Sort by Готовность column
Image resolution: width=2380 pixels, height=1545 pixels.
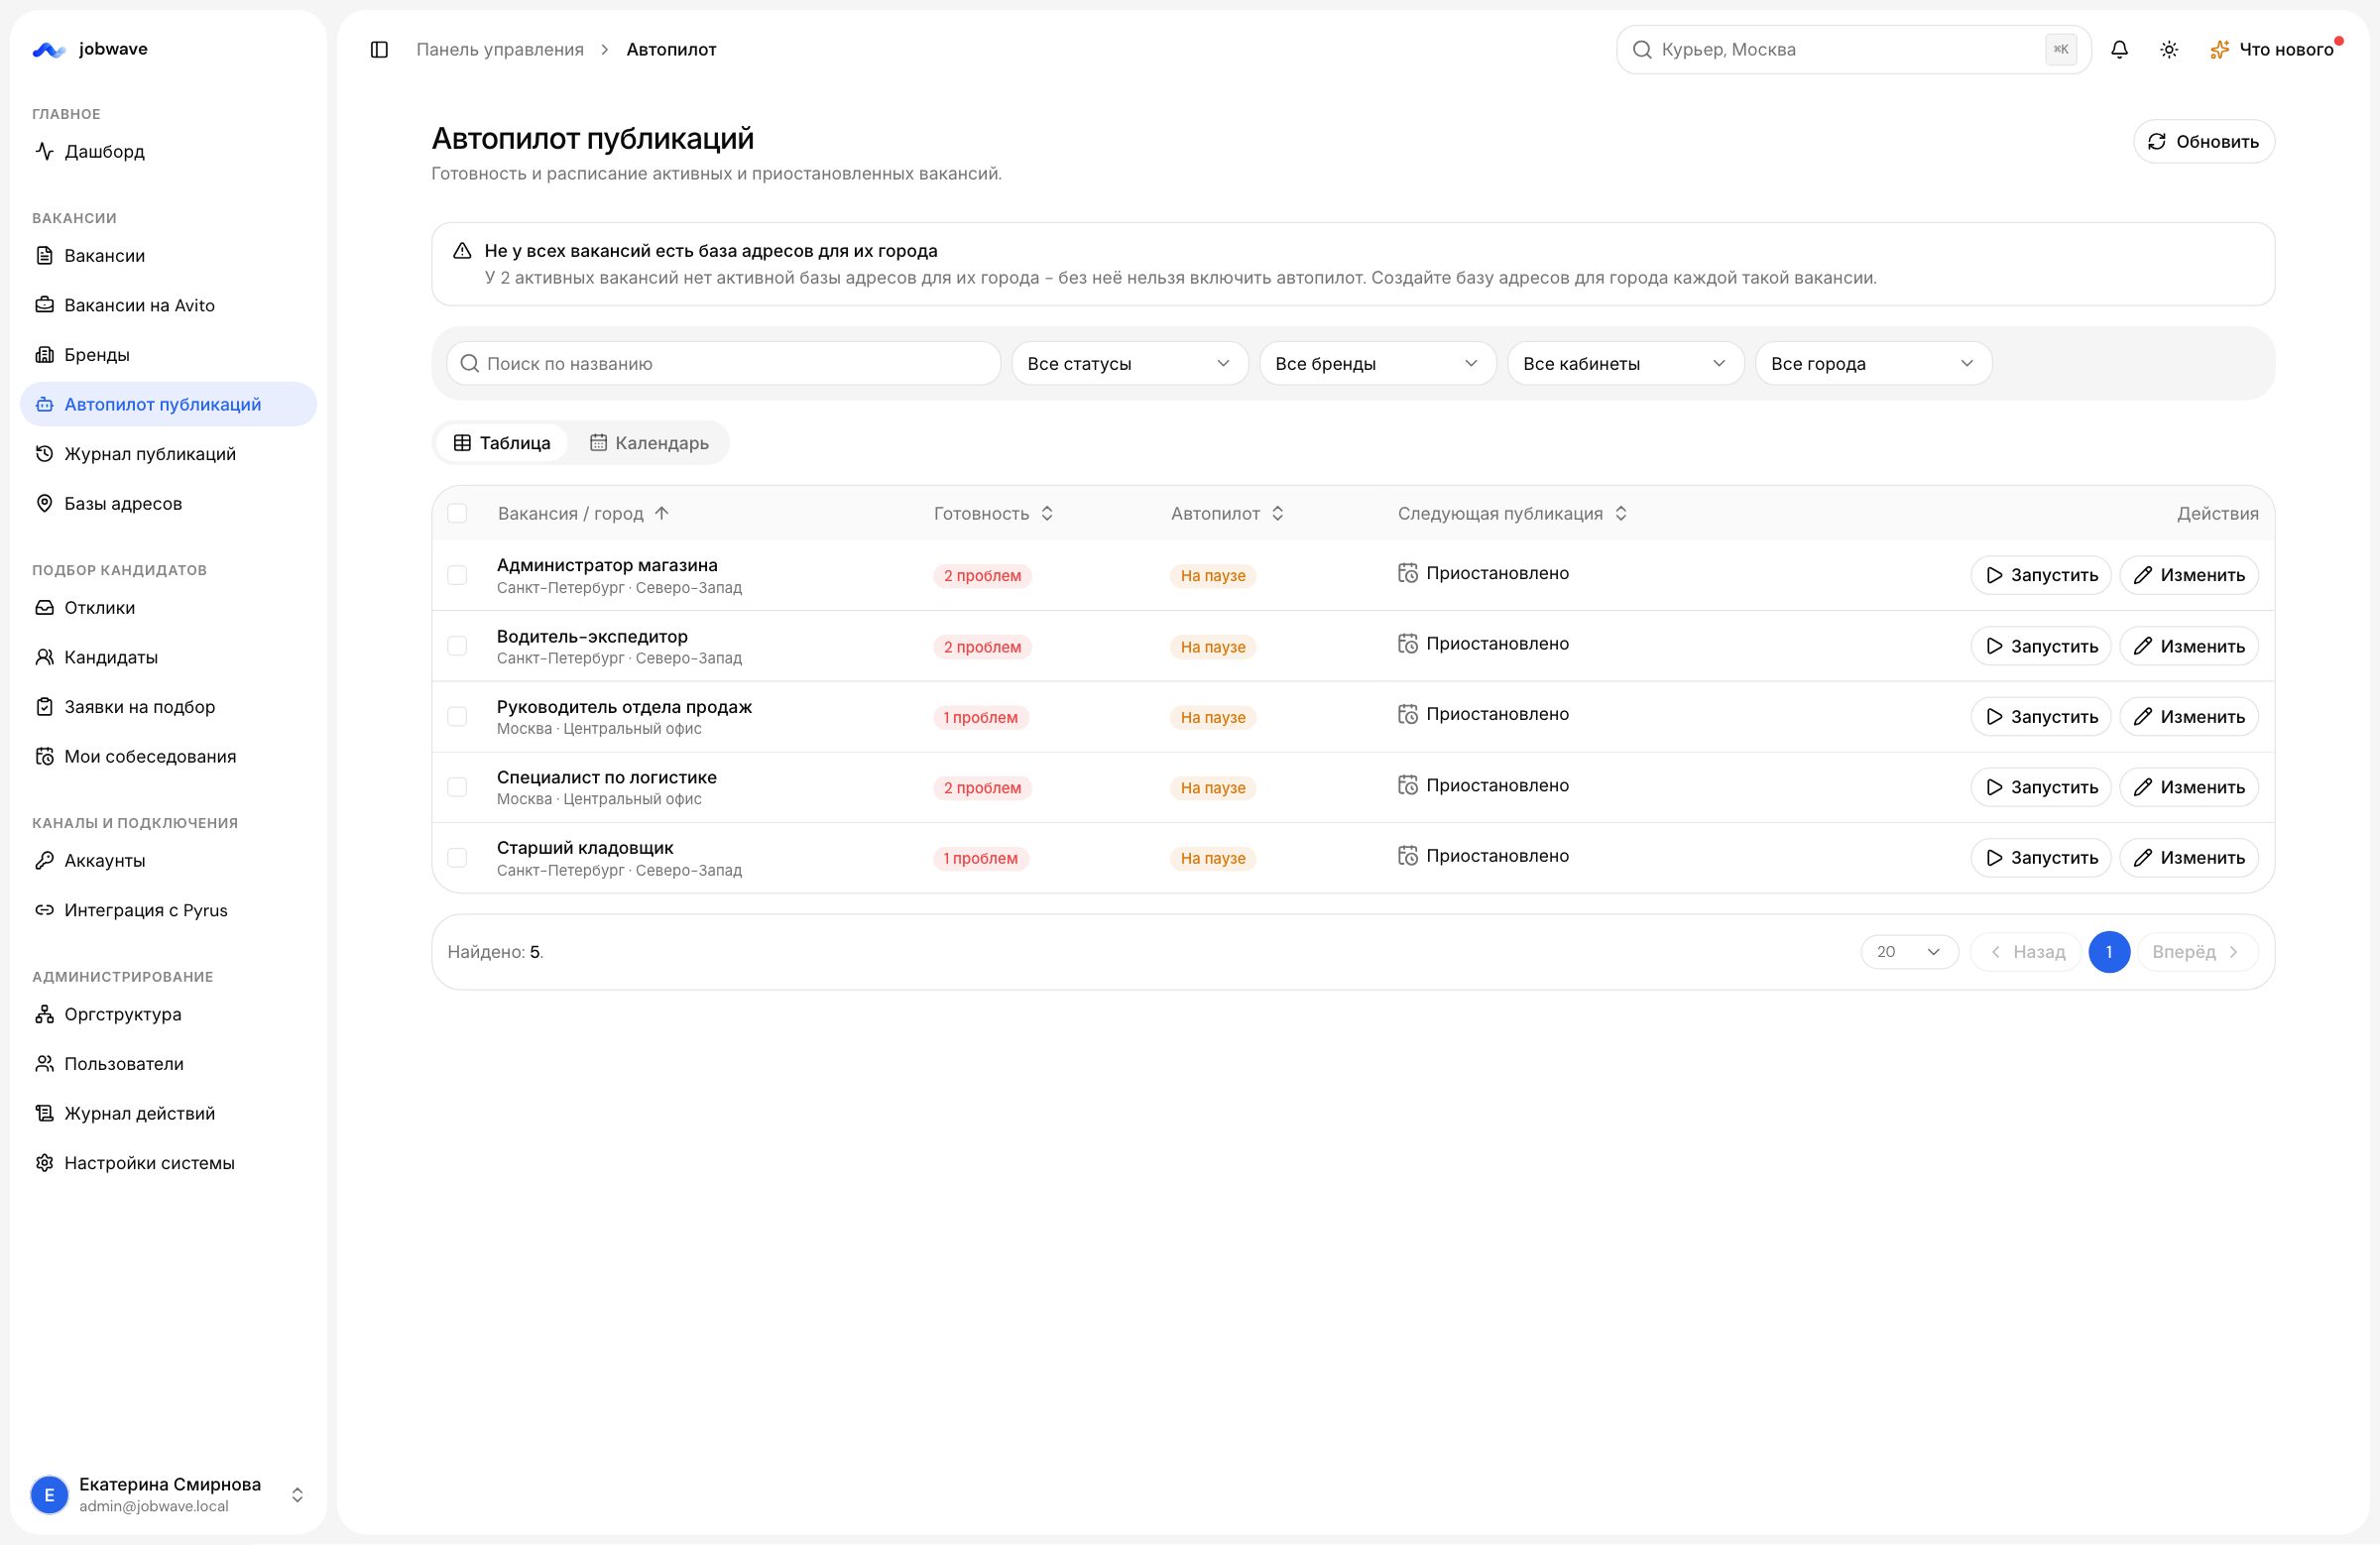[x=993, y=513]
